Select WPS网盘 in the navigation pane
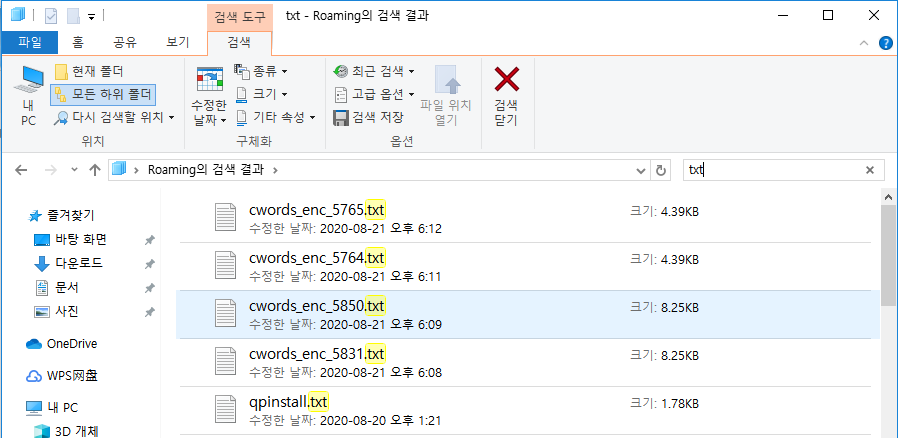The height and width of the screenshot is (438, 898). tap(62, 376)
